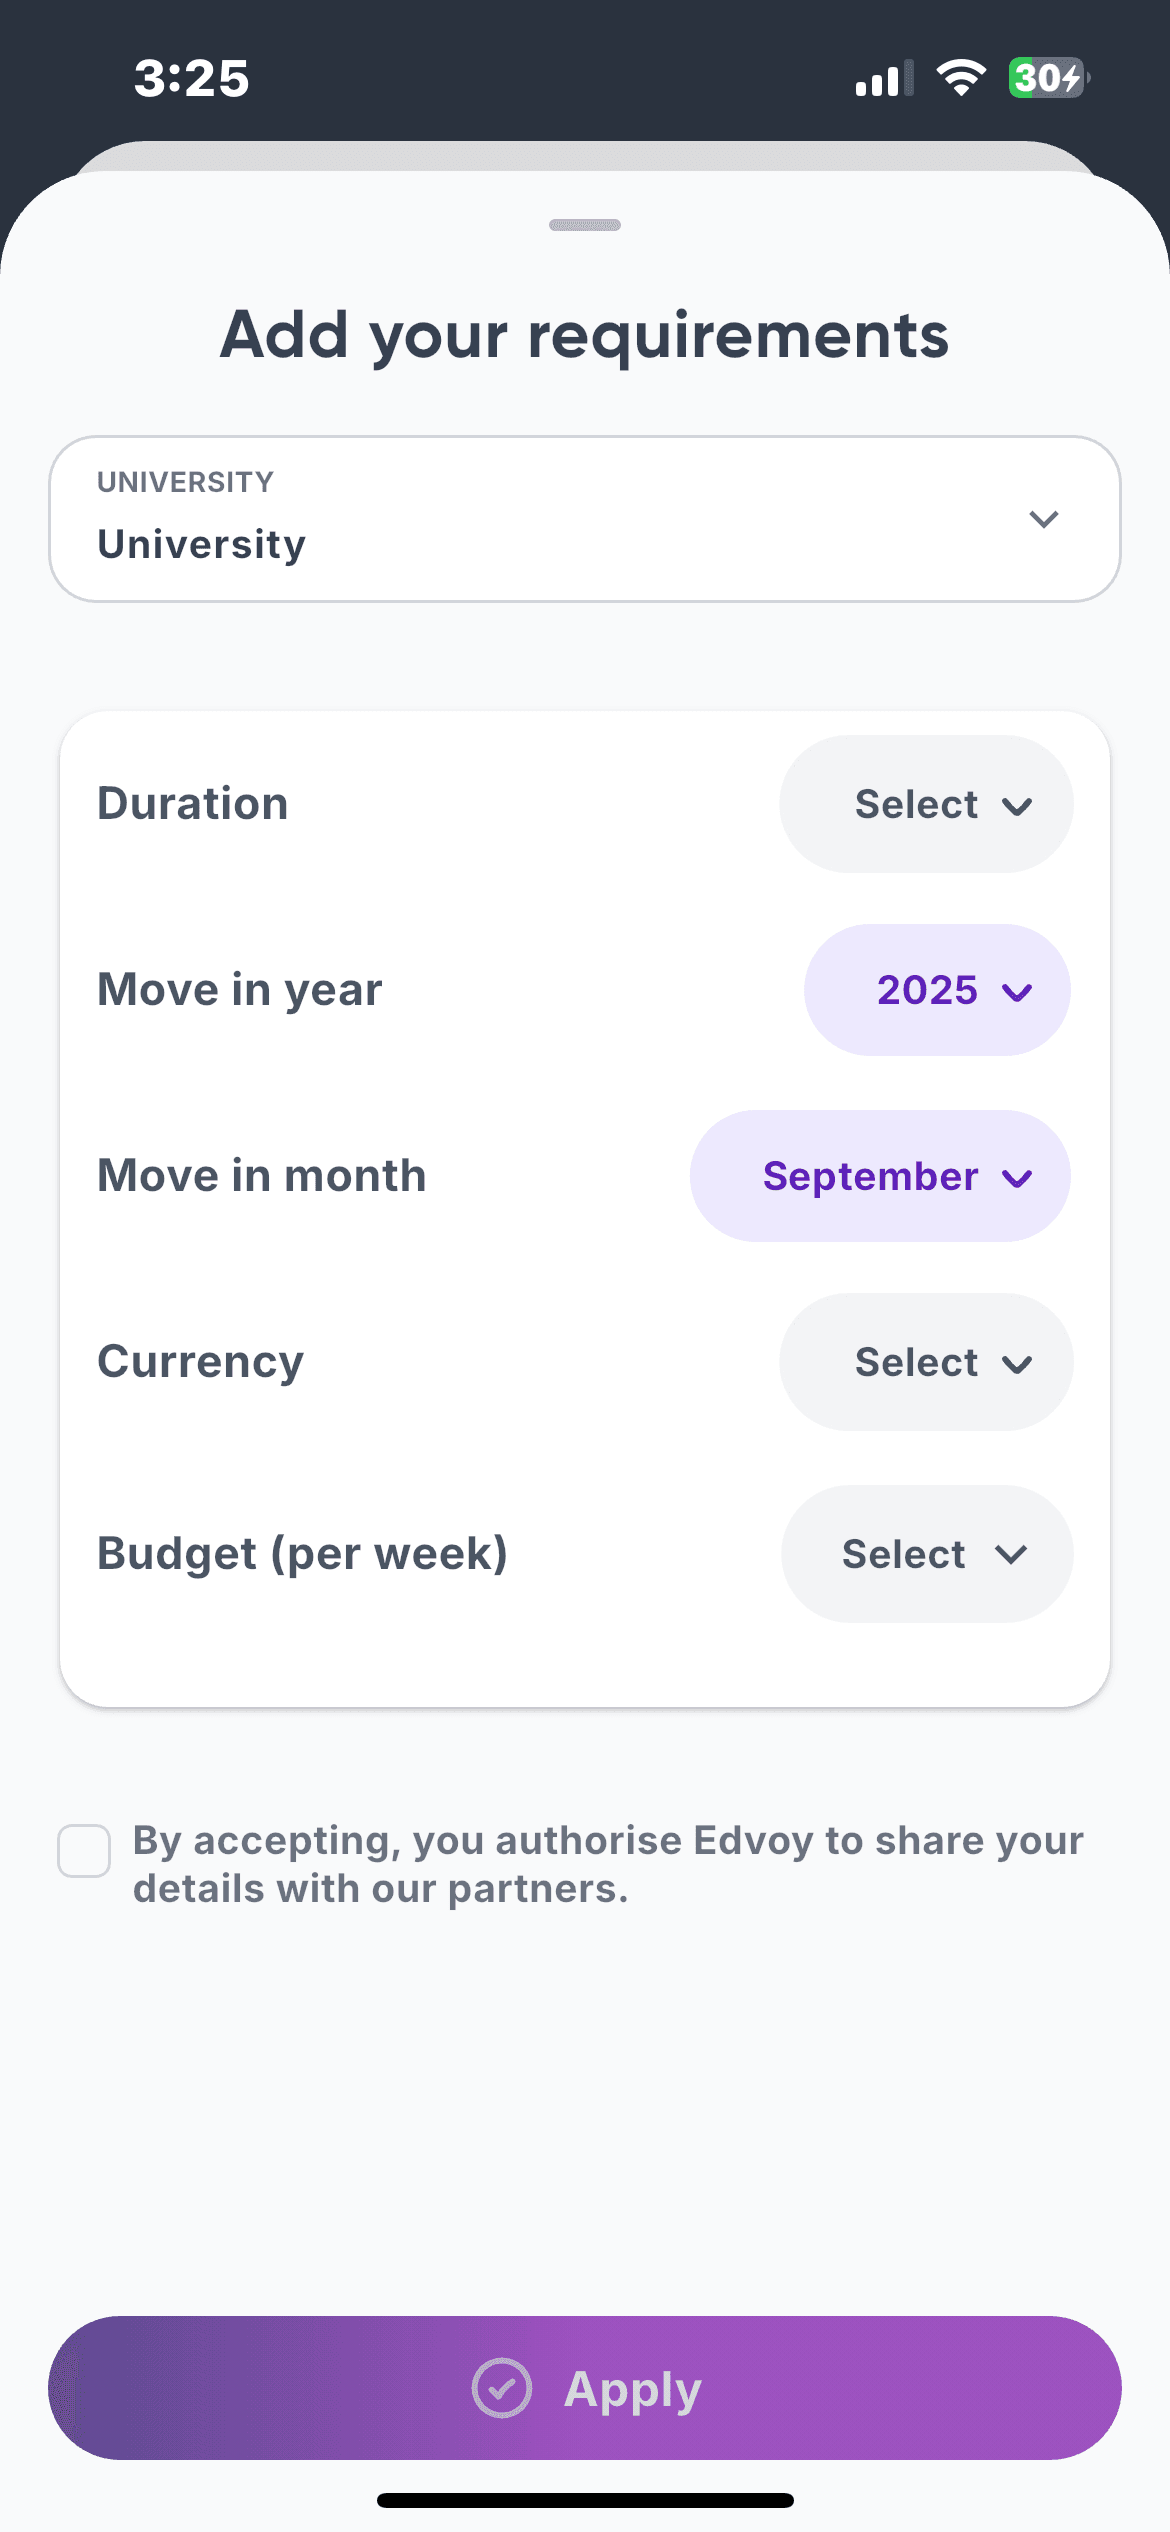This screenshot has height=2532, width=1170.
Task: Click the chevron in the Budget selector
Action: pos(1011,1555)
